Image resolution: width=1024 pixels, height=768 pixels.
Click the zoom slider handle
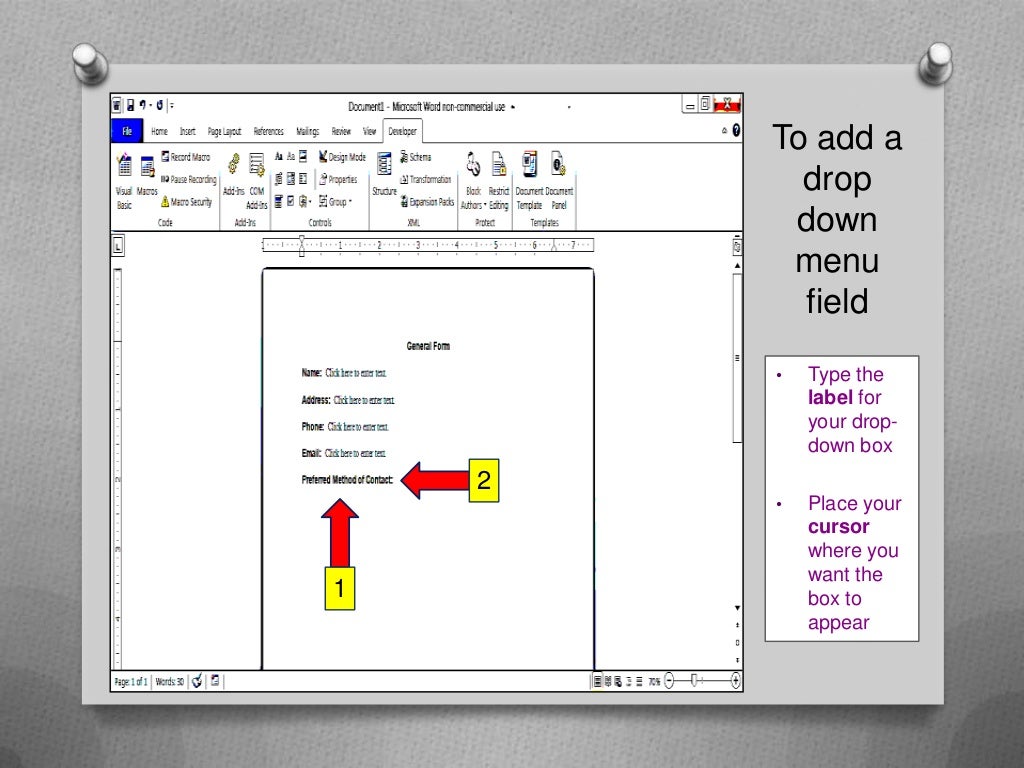point(694,680)
